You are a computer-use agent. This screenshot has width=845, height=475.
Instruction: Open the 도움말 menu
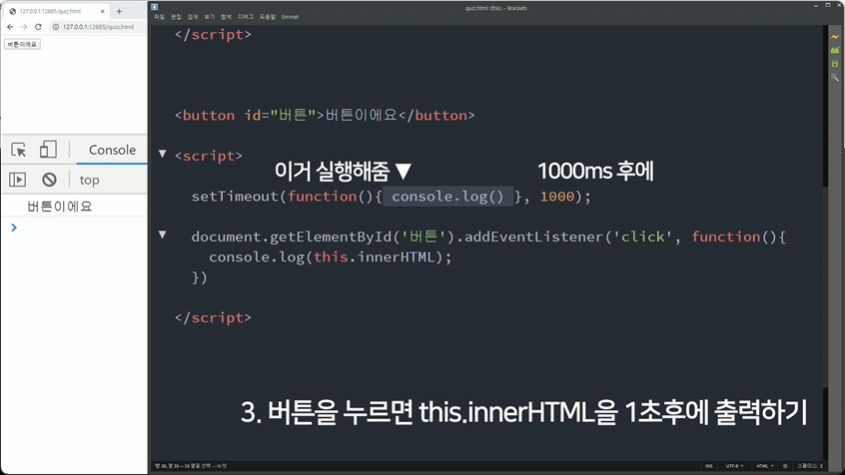[x=267, y=17]
